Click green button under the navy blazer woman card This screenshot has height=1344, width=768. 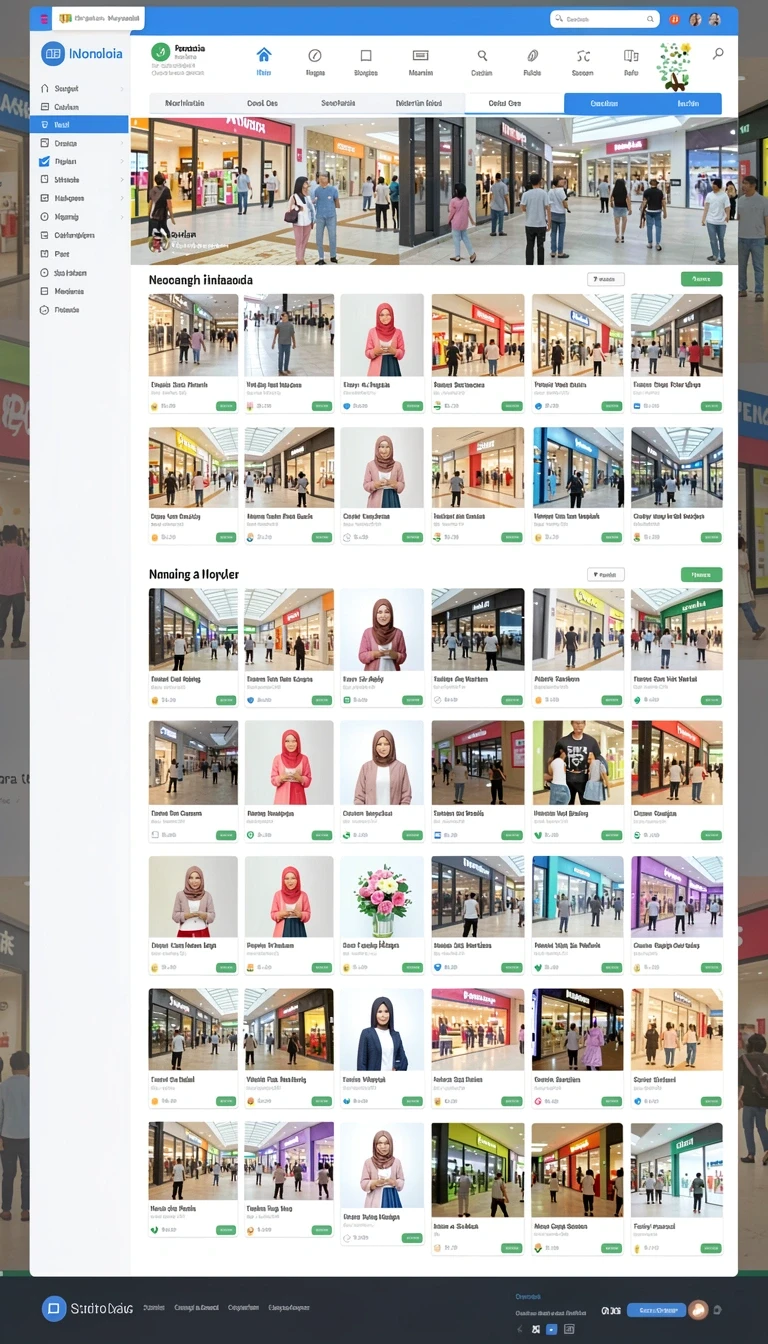412,1100
